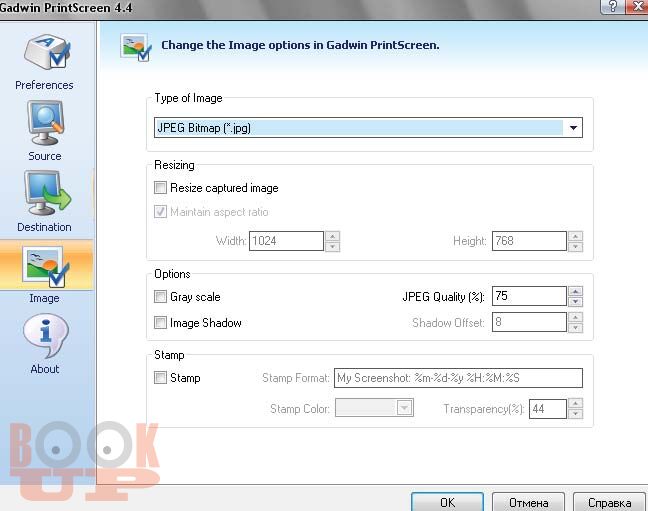Click the JPEG Quality input field
The width and height of the screenshot is (648, 511).
click(529, 296)
